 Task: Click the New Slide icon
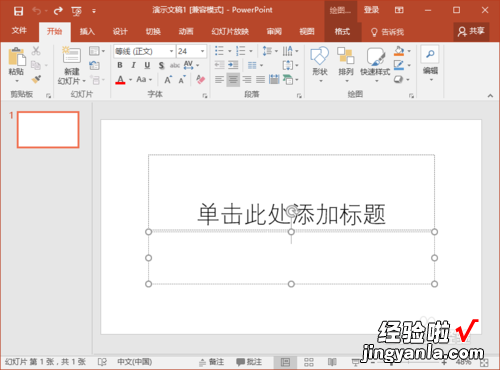click(71, 55)
